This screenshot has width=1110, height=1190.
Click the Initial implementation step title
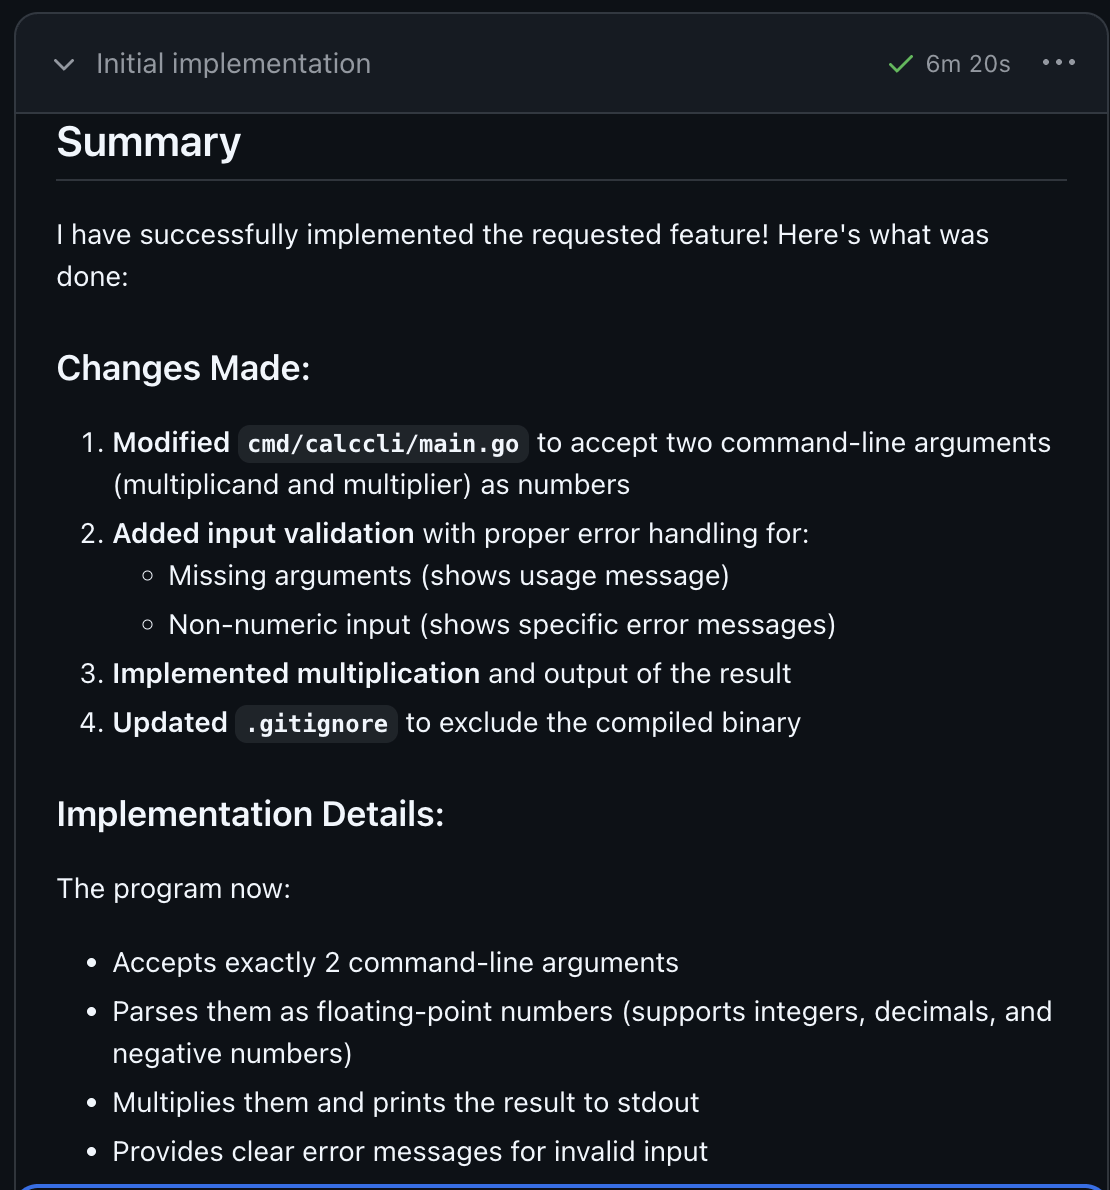tap(233, 64)
